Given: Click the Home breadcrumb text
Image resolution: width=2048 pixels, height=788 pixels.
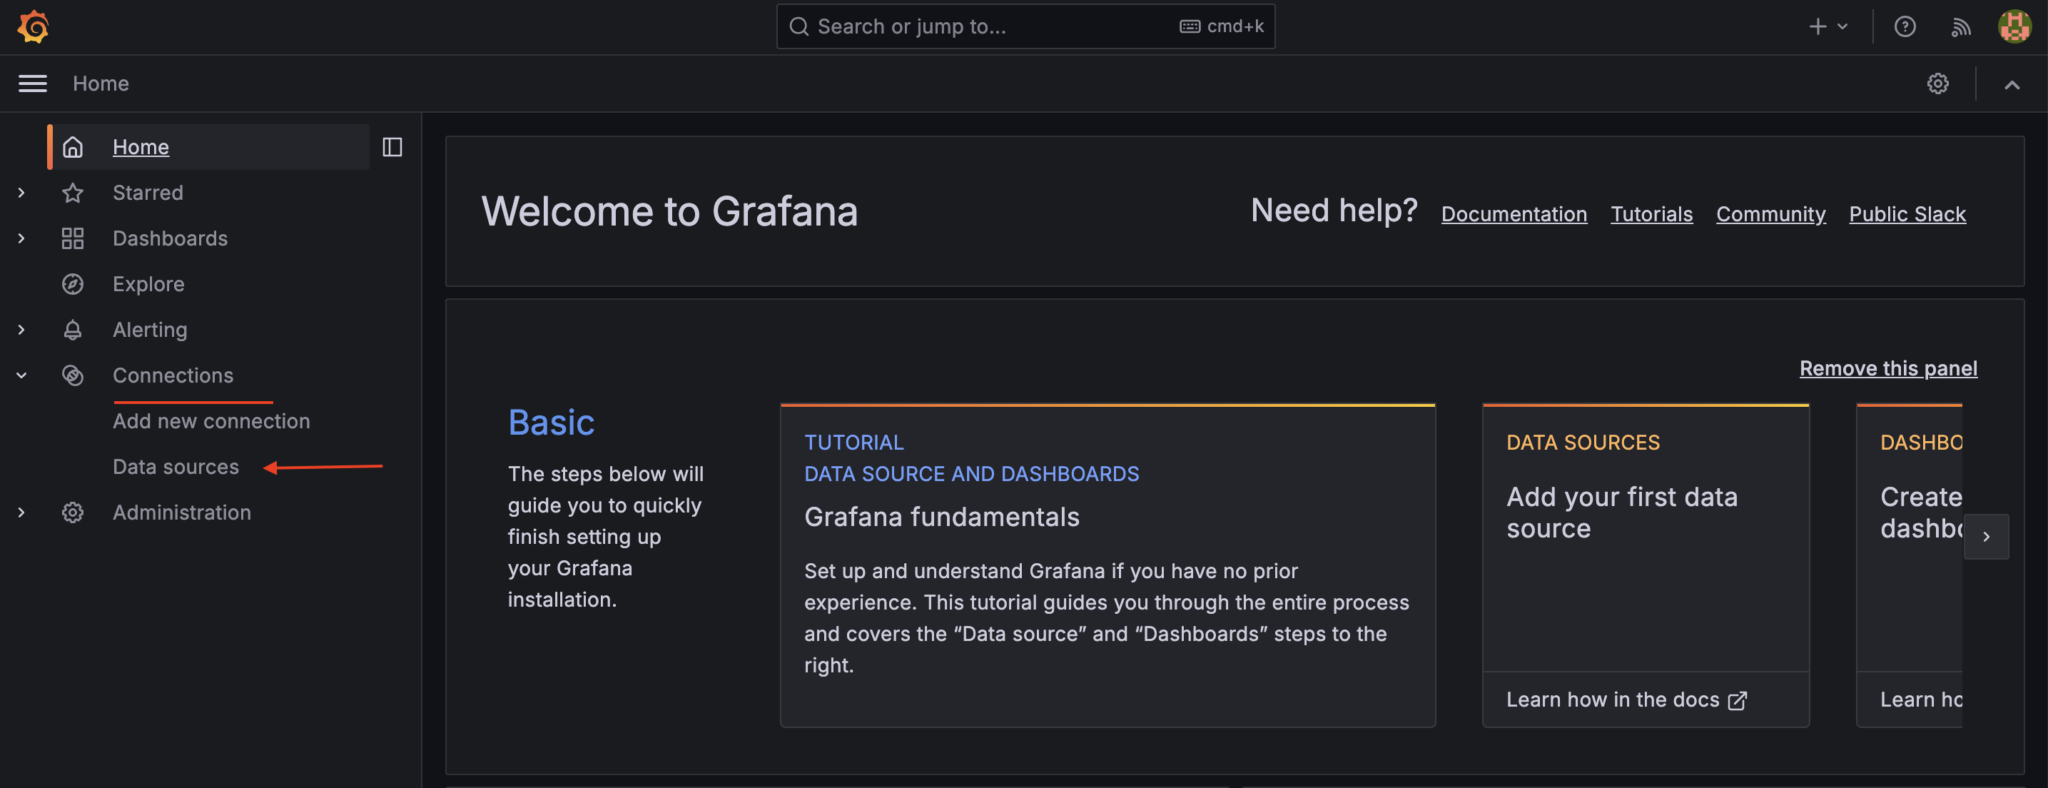Looking at the screenshot, I should (101, 84).
